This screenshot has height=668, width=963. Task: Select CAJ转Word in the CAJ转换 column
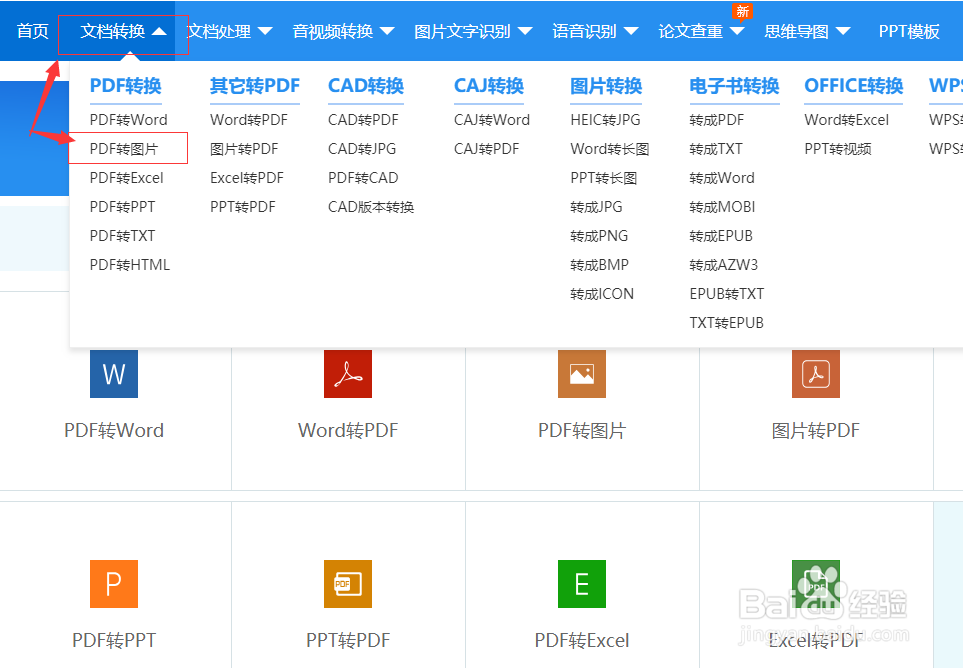pos(491,119)
